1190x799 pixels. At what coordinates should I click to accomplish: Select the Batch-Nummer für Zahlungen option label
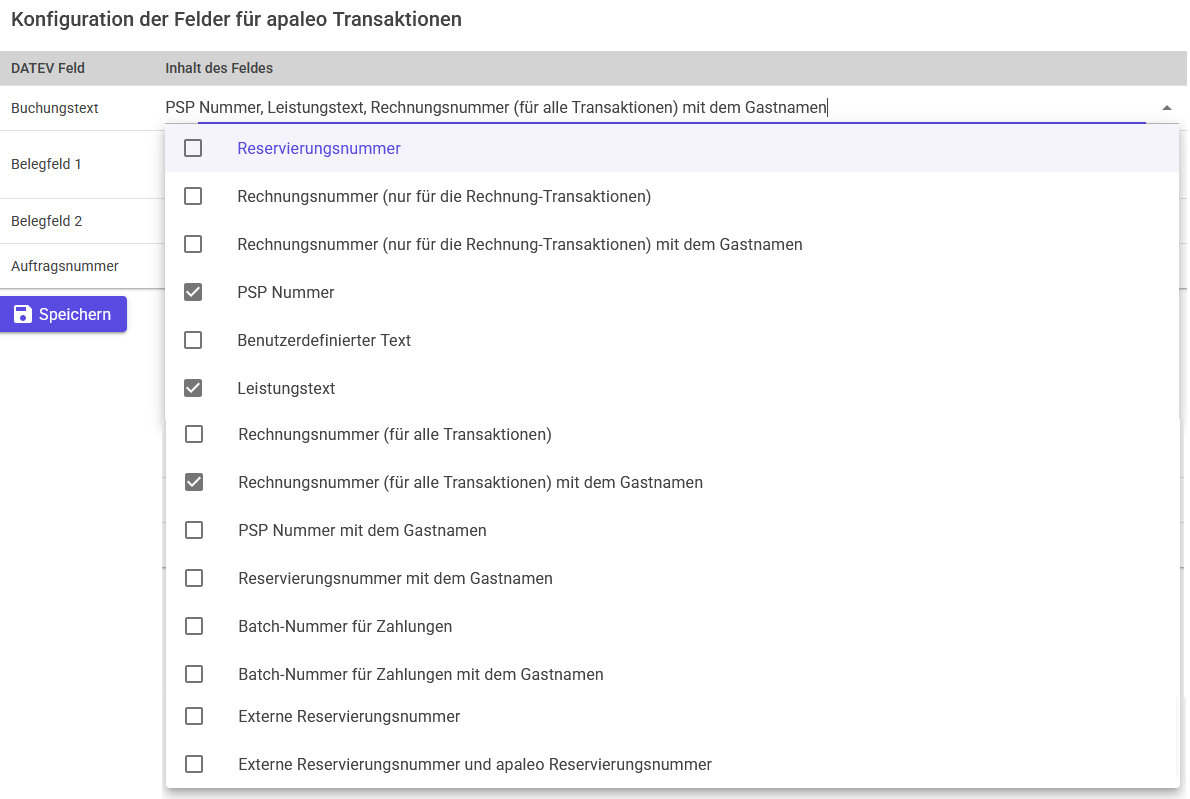point(345,627)
